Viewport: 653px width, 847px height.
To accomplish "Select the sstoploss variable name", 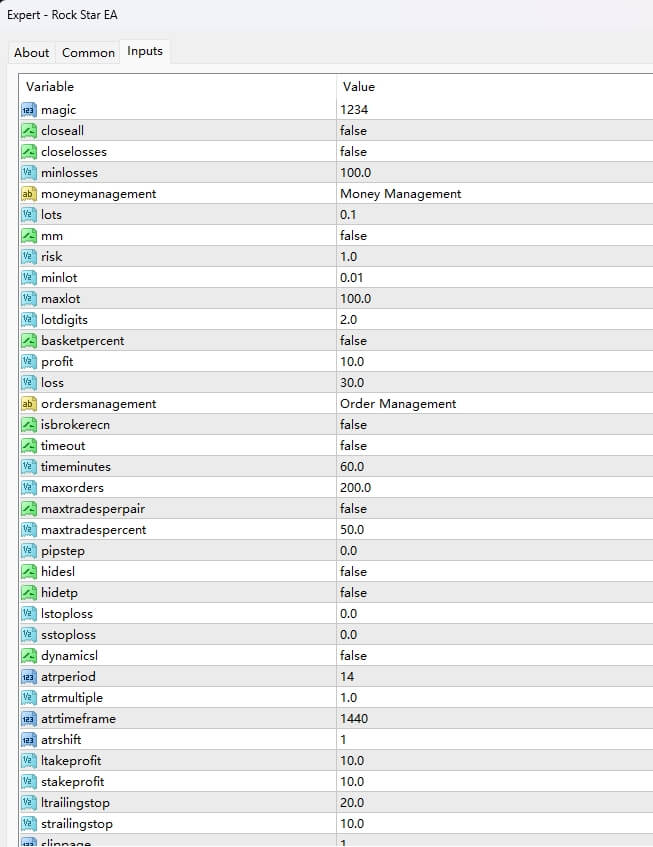I will click(x=69, y=636).
